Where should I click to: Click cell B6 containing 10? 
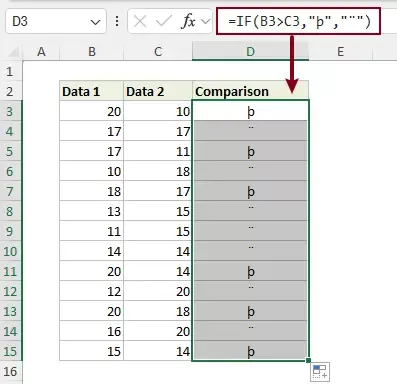pyautogui.click(x=92, y=171)
